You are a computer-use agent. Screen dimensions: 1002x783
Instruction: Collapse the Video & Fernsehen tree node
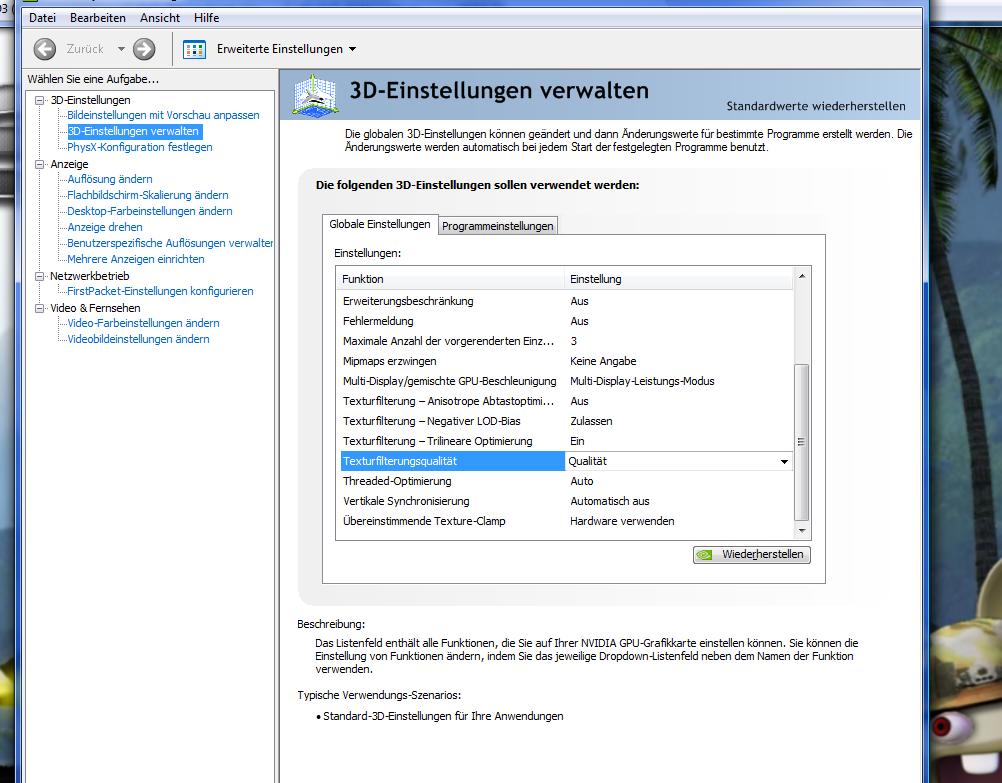(x=40, y=308)
